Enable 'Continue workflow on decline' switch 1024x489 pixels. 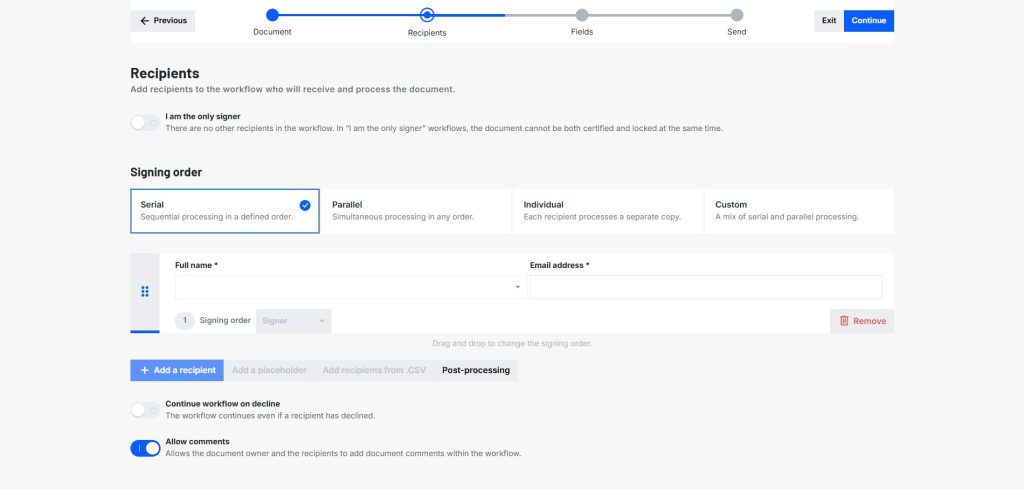pos(145,410)
